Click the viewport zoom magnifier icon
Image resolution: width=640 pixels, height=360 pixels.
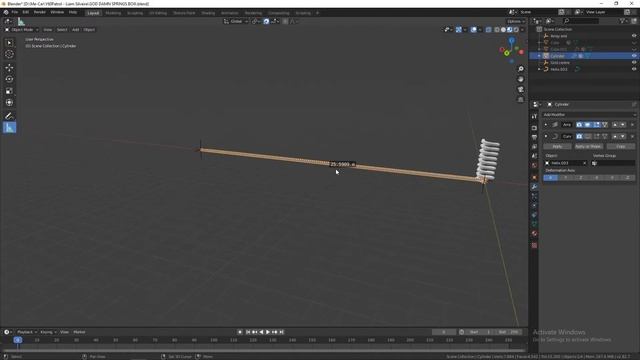coord(520,69)
